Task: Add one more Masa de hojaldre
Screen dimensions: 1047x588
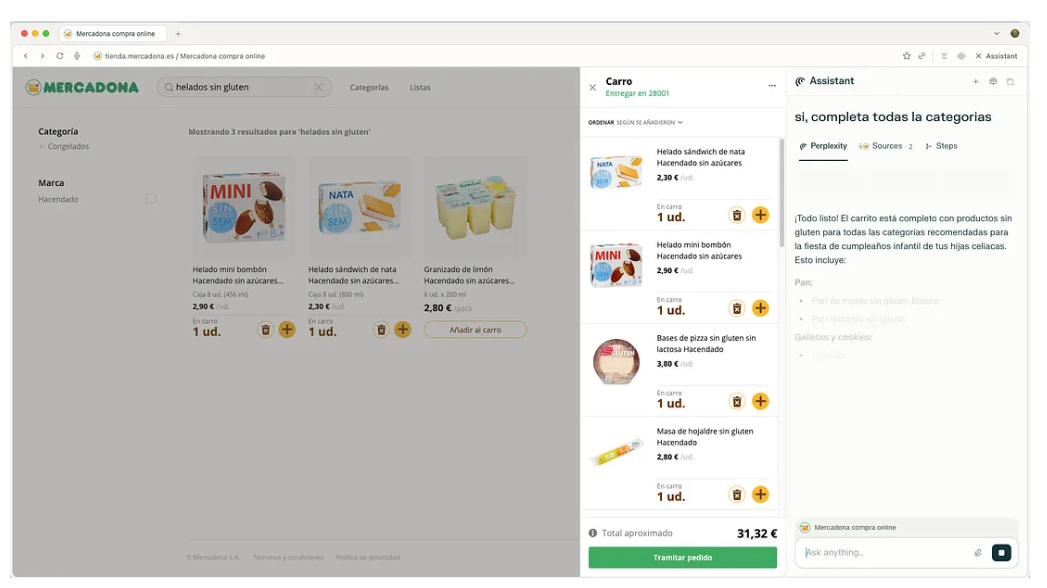Action: (x=760, y=495)
